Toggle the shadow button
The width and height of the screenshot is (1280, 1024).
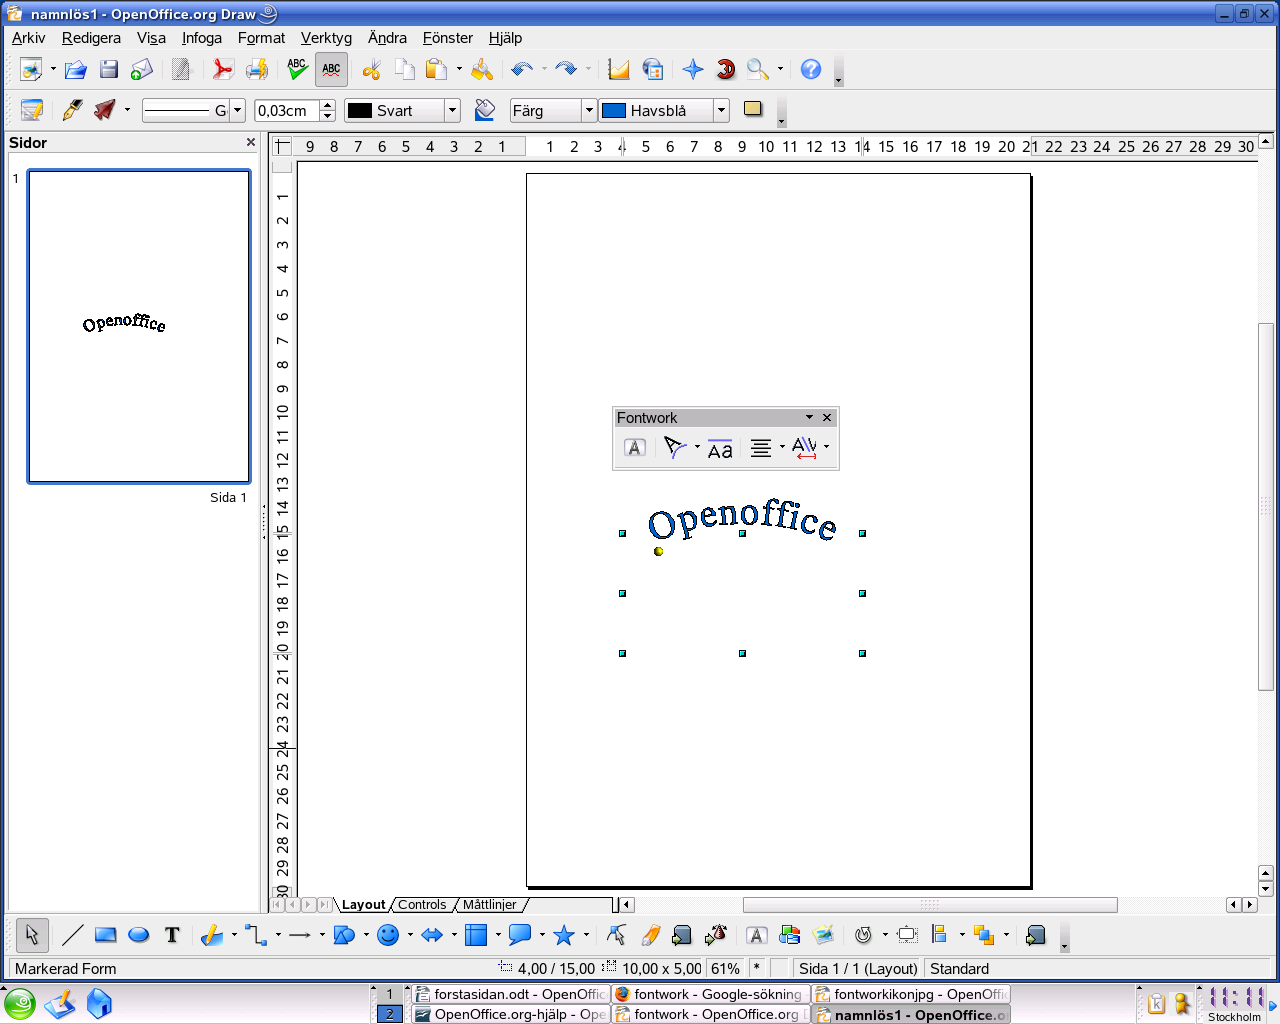753,110
